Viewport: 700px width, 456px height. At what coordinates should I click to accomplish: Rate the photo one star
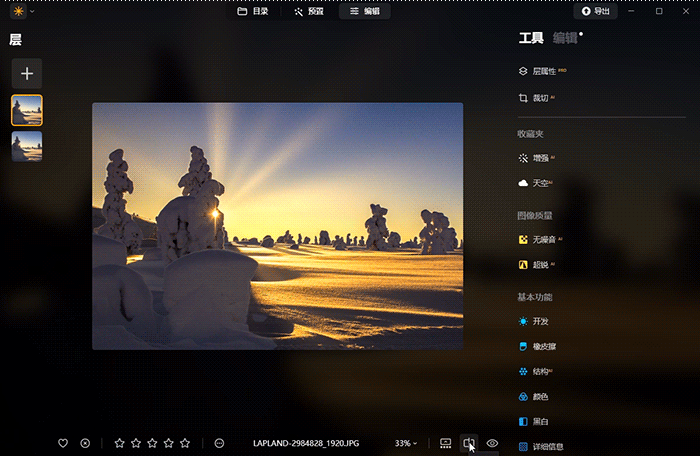tap(119, 443)
